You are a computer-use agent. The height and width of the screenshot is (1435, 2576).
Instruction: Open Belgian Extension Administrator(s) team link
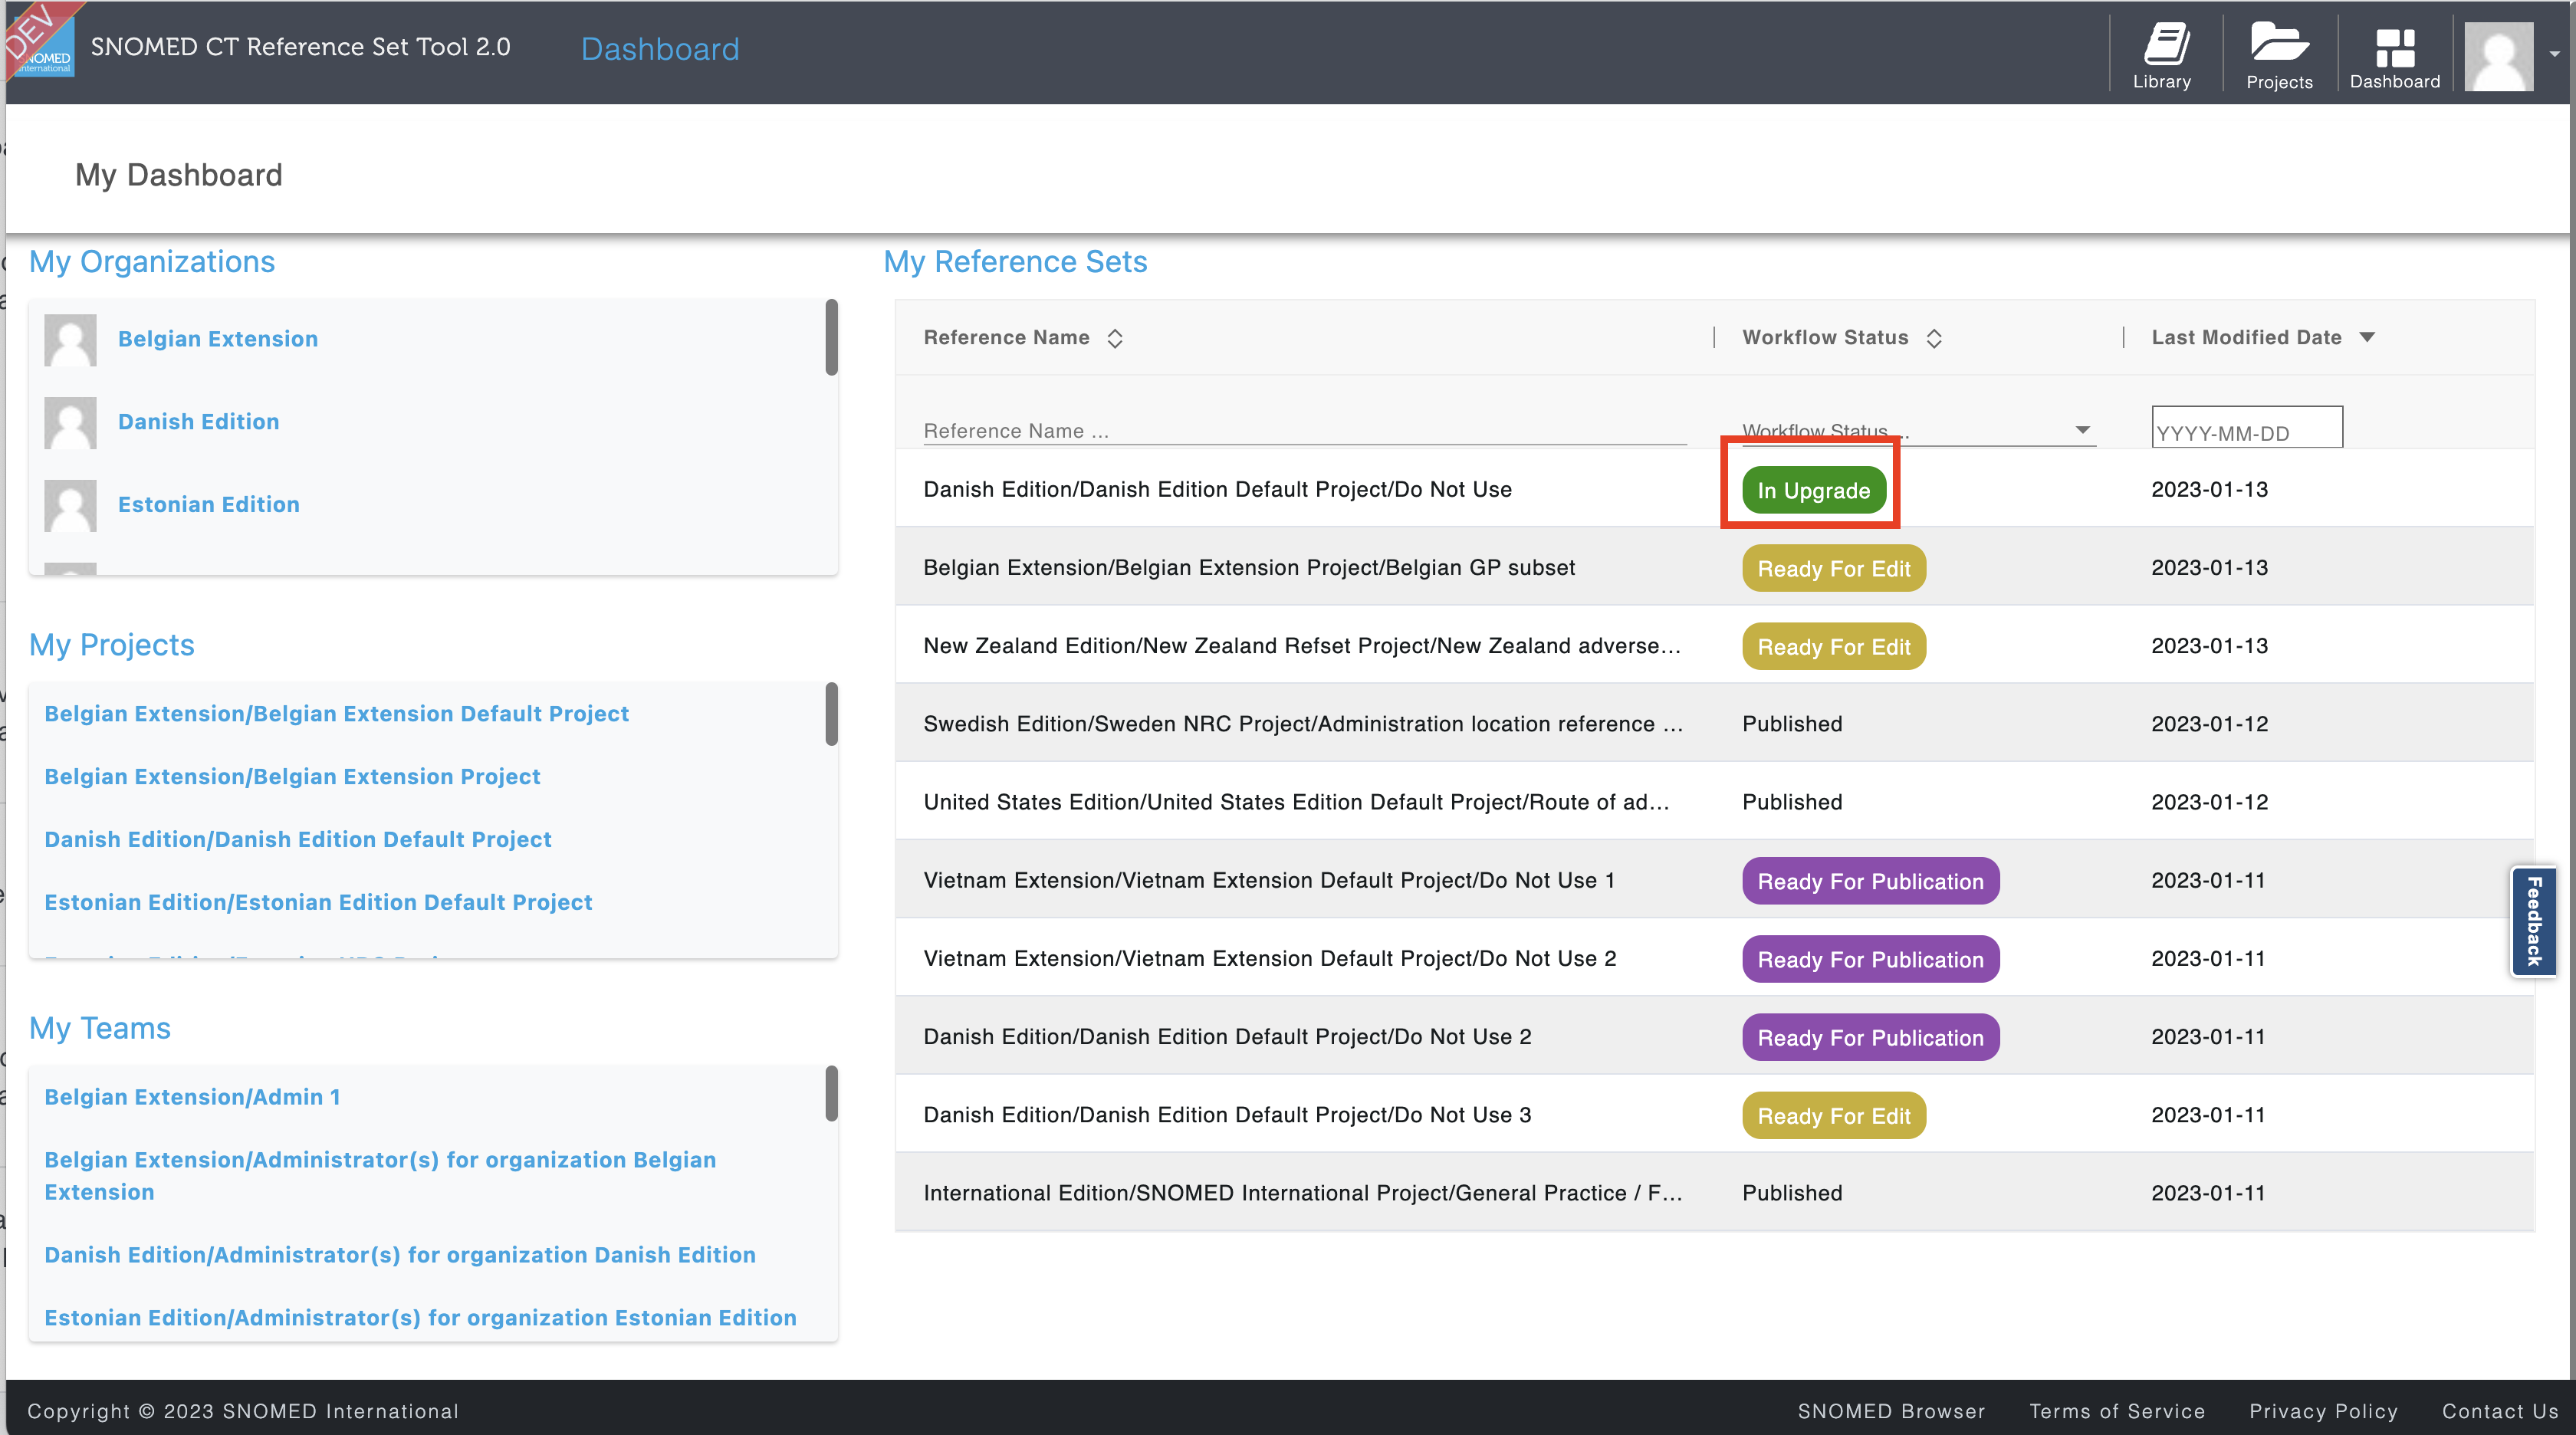(x=380, y=1176)
